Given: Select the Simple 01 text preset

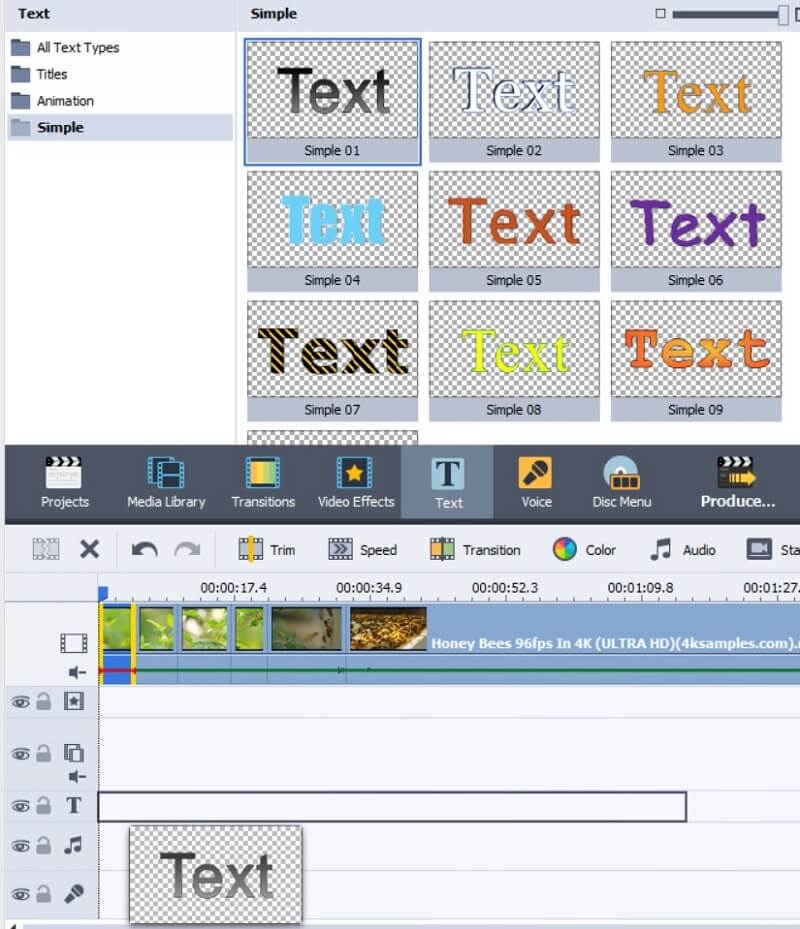Looking at the screenshot, I should pyautogui.click(x=332, y=102).
